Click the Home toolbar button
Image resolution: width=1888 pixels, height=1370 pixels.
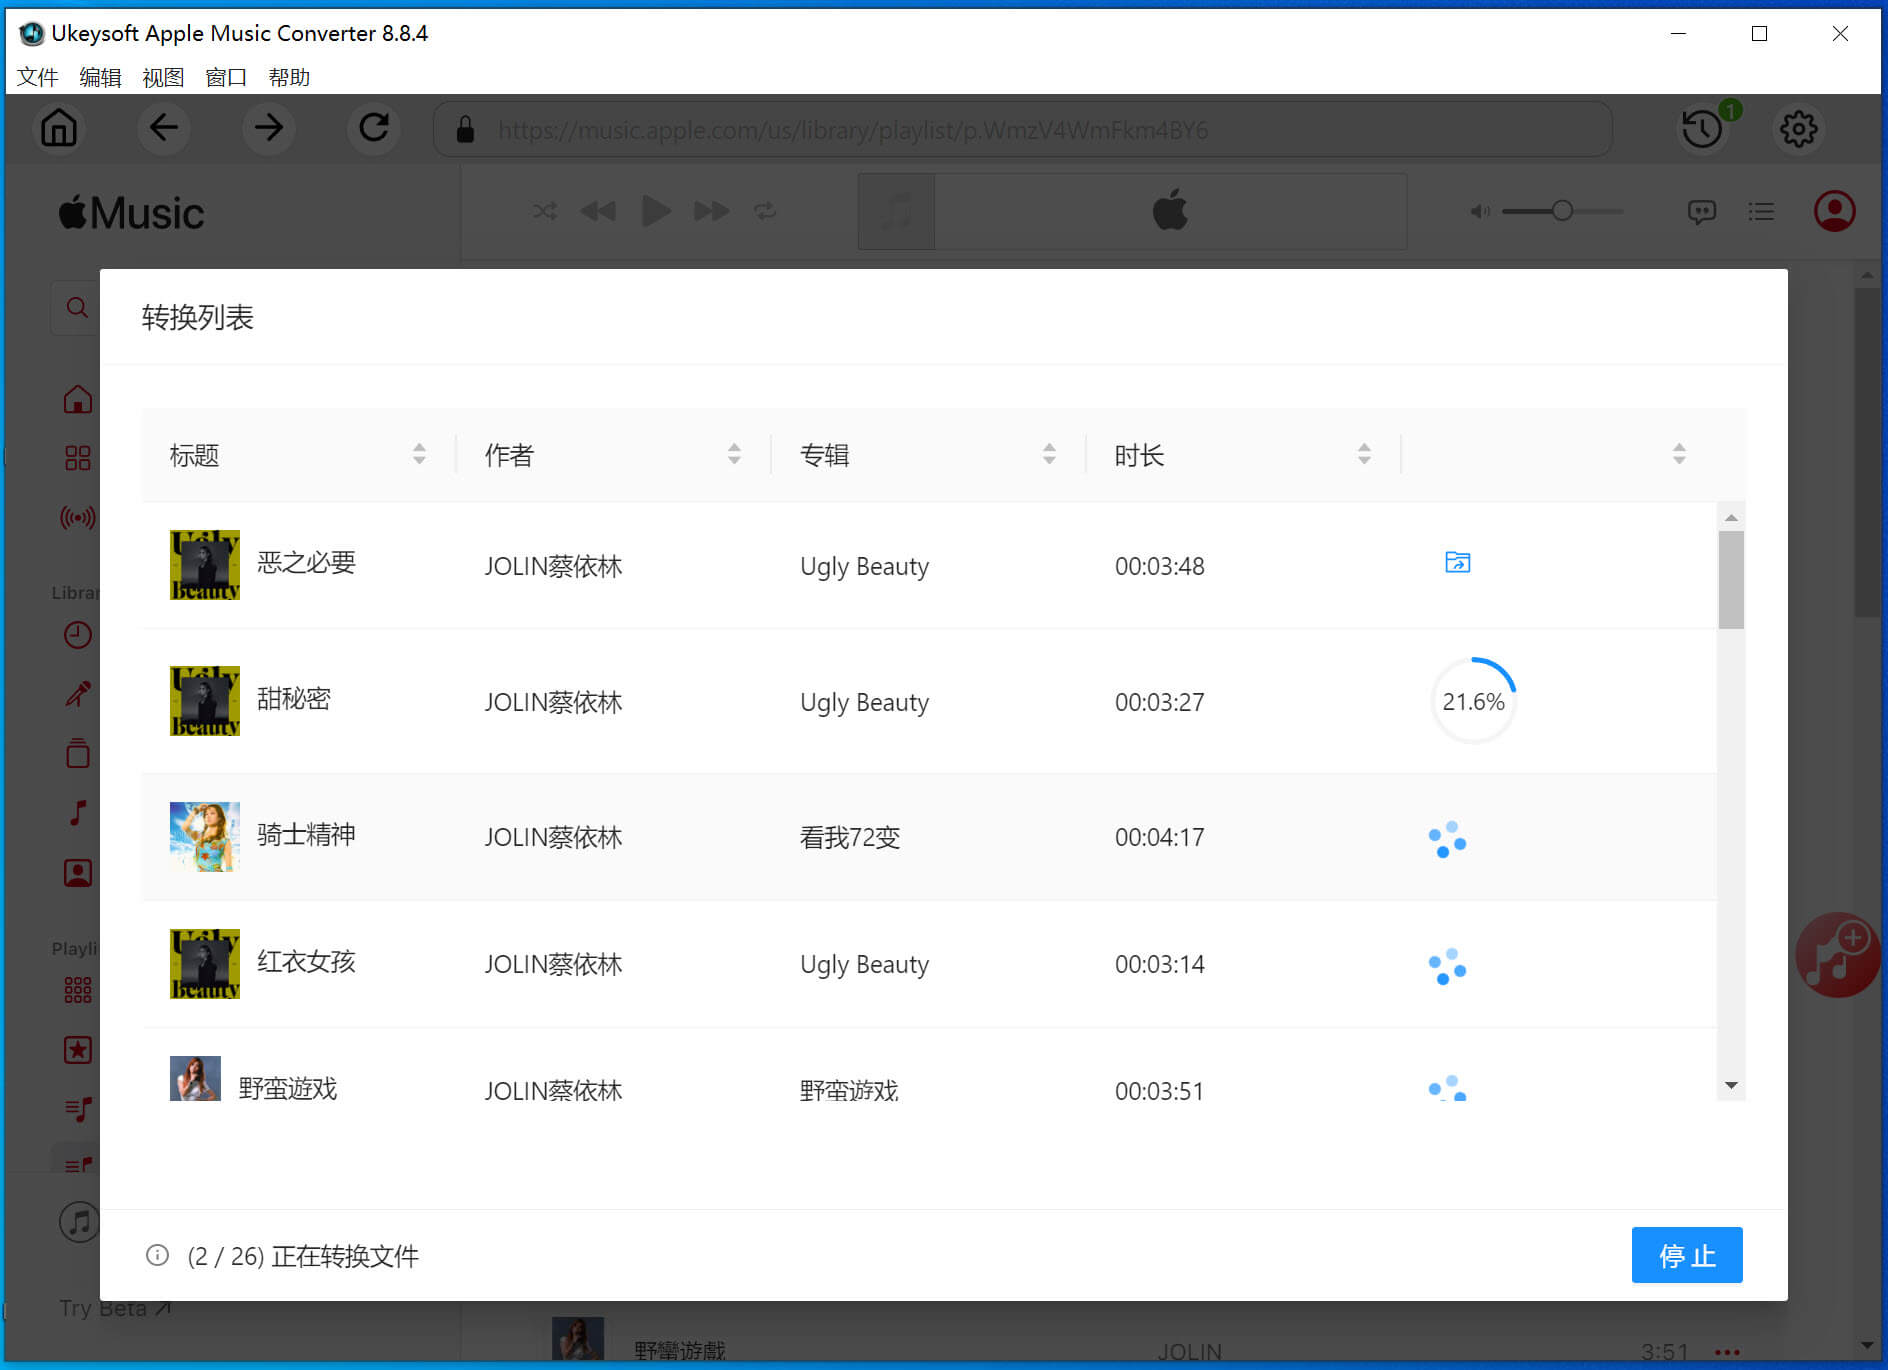tap(59, 128)
